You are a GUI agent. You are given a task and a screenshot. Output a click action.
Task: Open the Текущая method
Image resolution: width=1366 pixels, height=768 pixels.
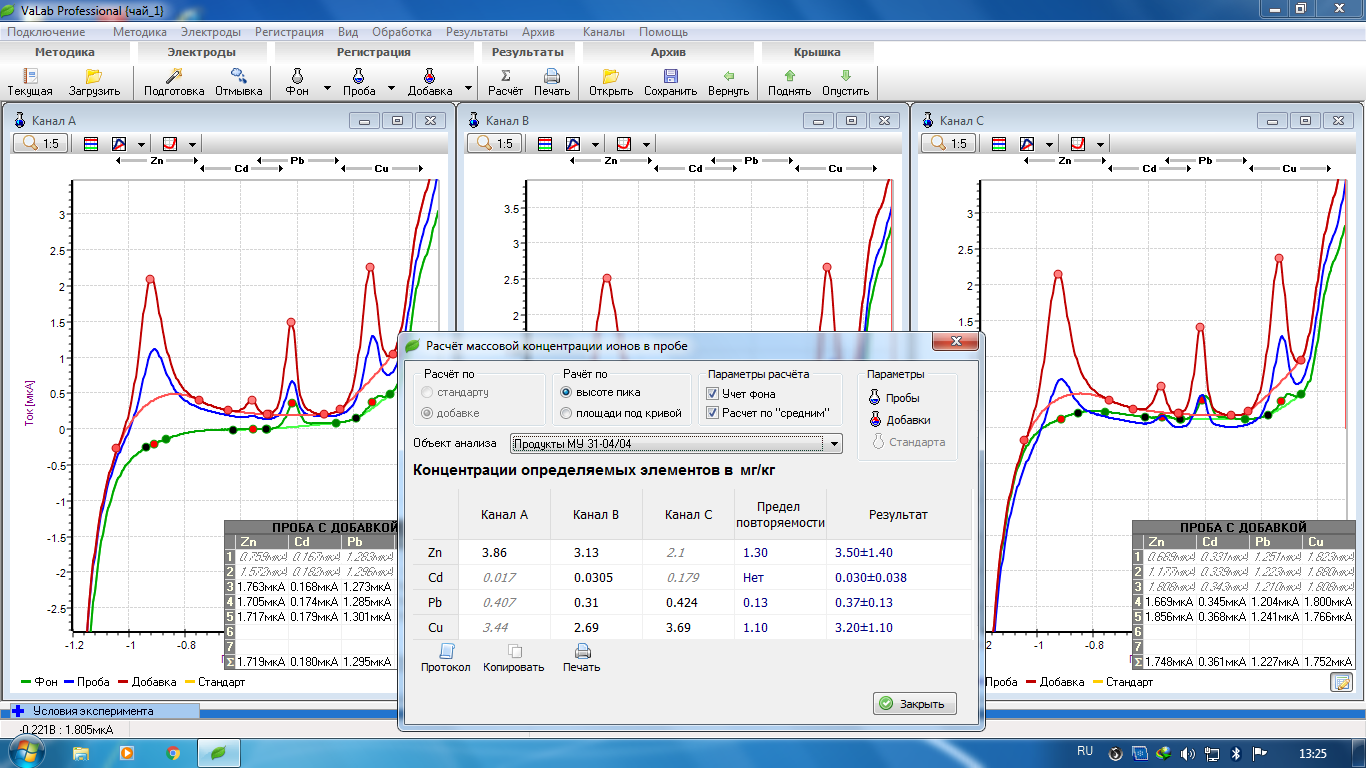pos(30,82)
